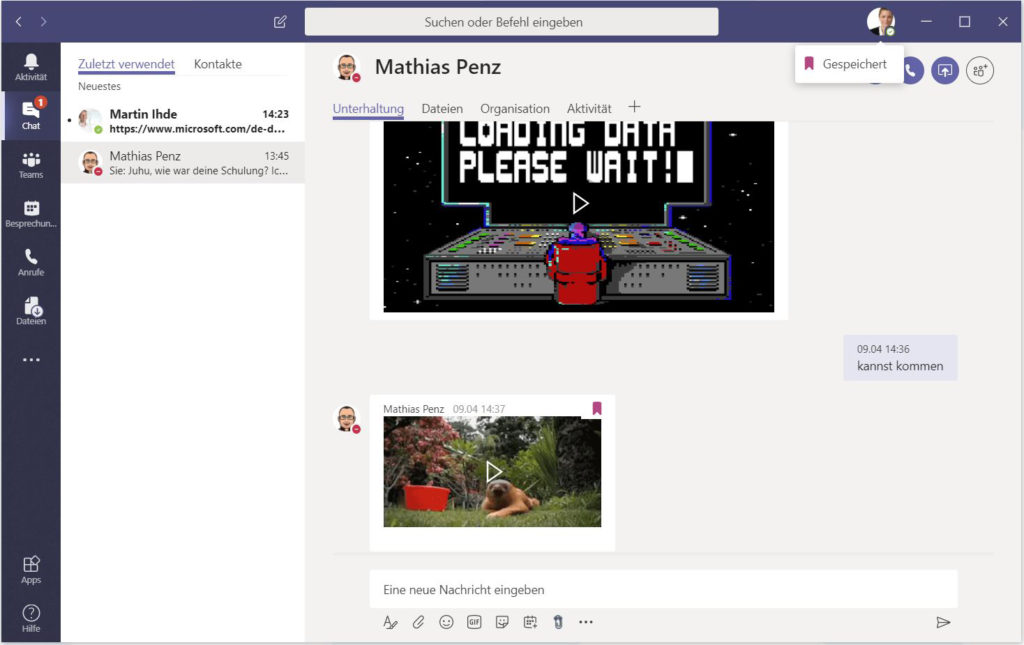Image resolution: width=1024 pixels, height=645 pixels.
Task: Click Mathias Penz avatar in chat header
Action: point(347,67)
